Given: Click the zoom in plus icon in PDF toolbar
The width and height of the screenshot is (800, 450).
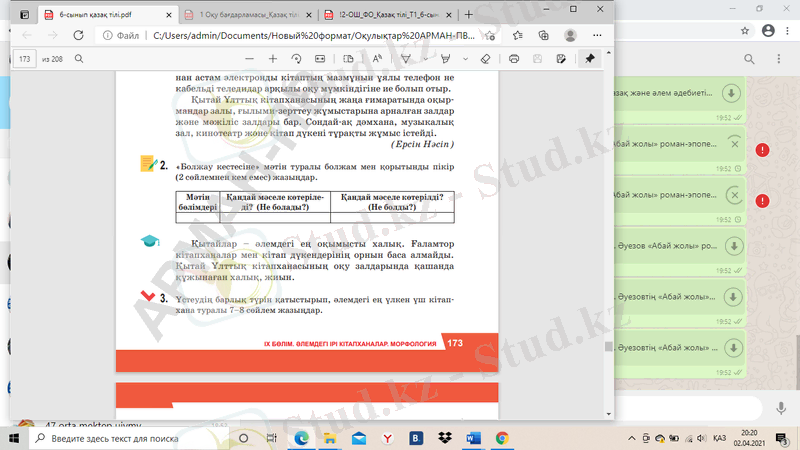Looking at the screenshot, I should click(x=272, y=59).
